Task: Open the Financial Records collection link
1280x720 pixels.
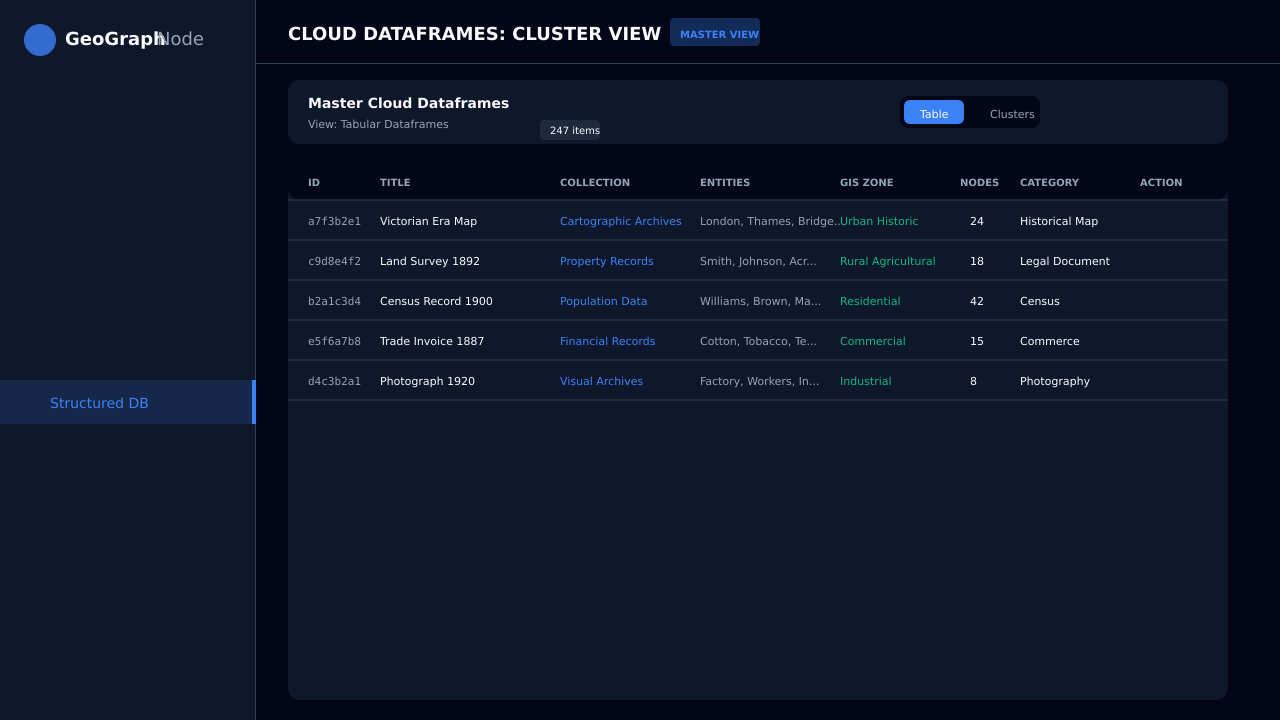Action: [x=607, y=341]
